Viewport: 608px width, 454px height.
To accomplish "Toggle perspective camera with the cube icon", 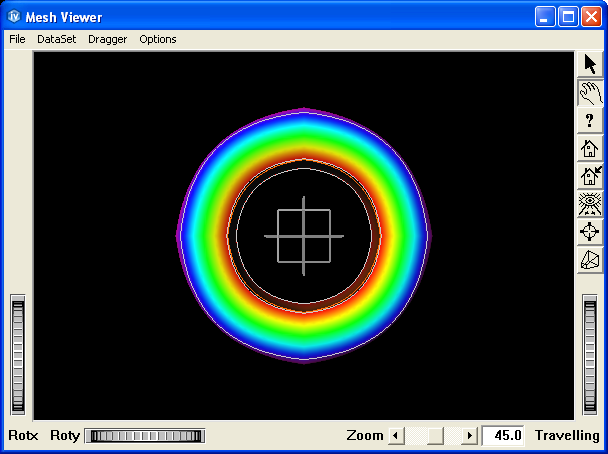I will [590, 260].
